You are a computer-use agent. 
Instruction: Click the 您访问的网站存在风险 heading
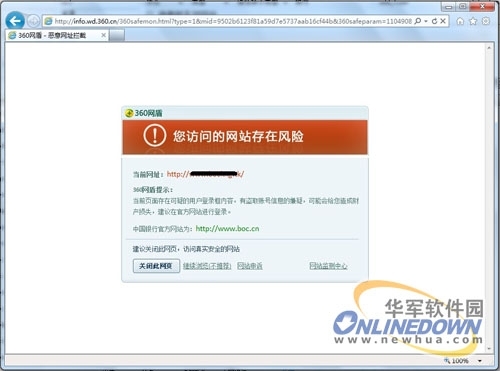click(238, 136)
